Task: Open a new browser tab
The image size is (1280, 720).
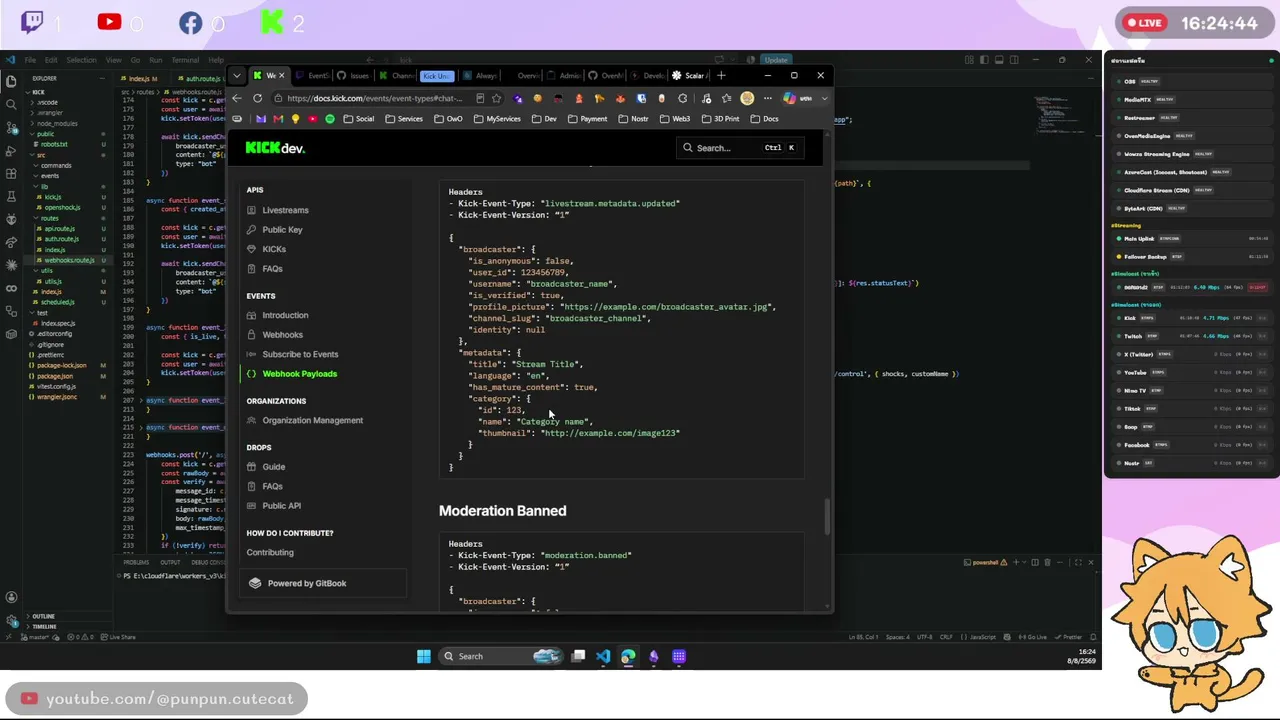Action: pyautogui.click(x=721, y=75)
